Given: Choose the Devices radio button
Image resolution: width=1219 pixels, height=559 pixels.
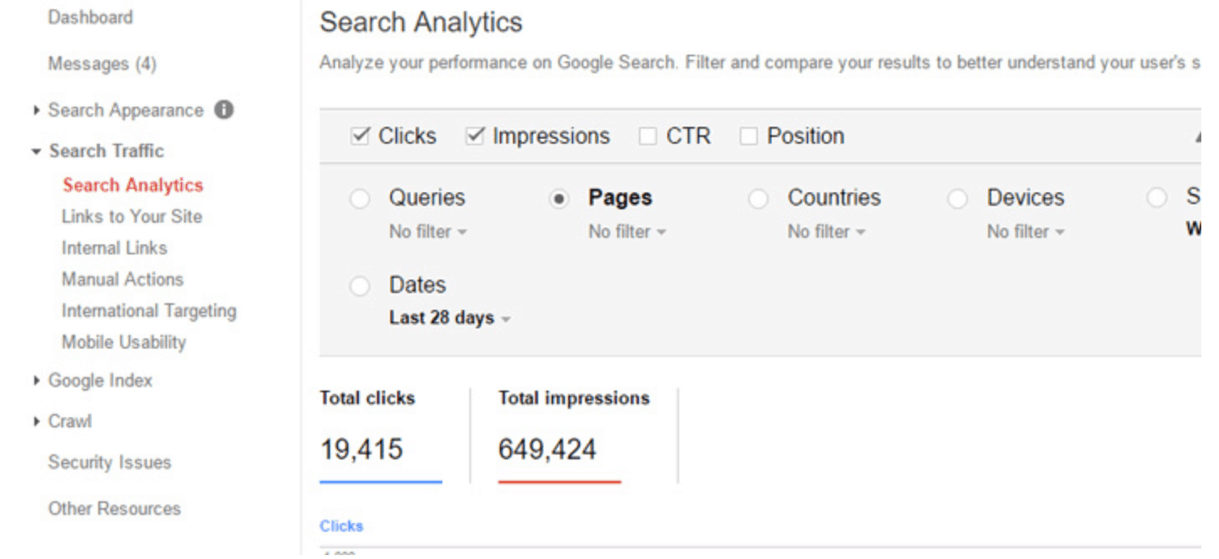Looking at the screenshot, I should click(x=958, y=199).
